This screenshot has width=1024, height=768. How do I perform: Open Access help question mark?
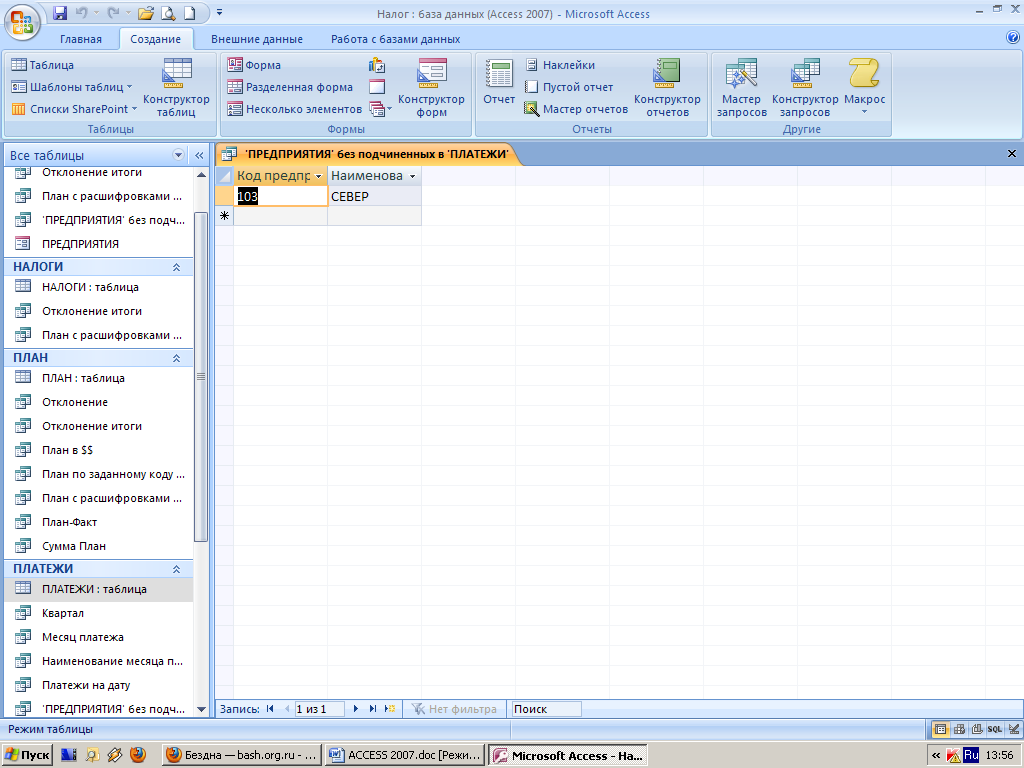(x=1013, y=38)
